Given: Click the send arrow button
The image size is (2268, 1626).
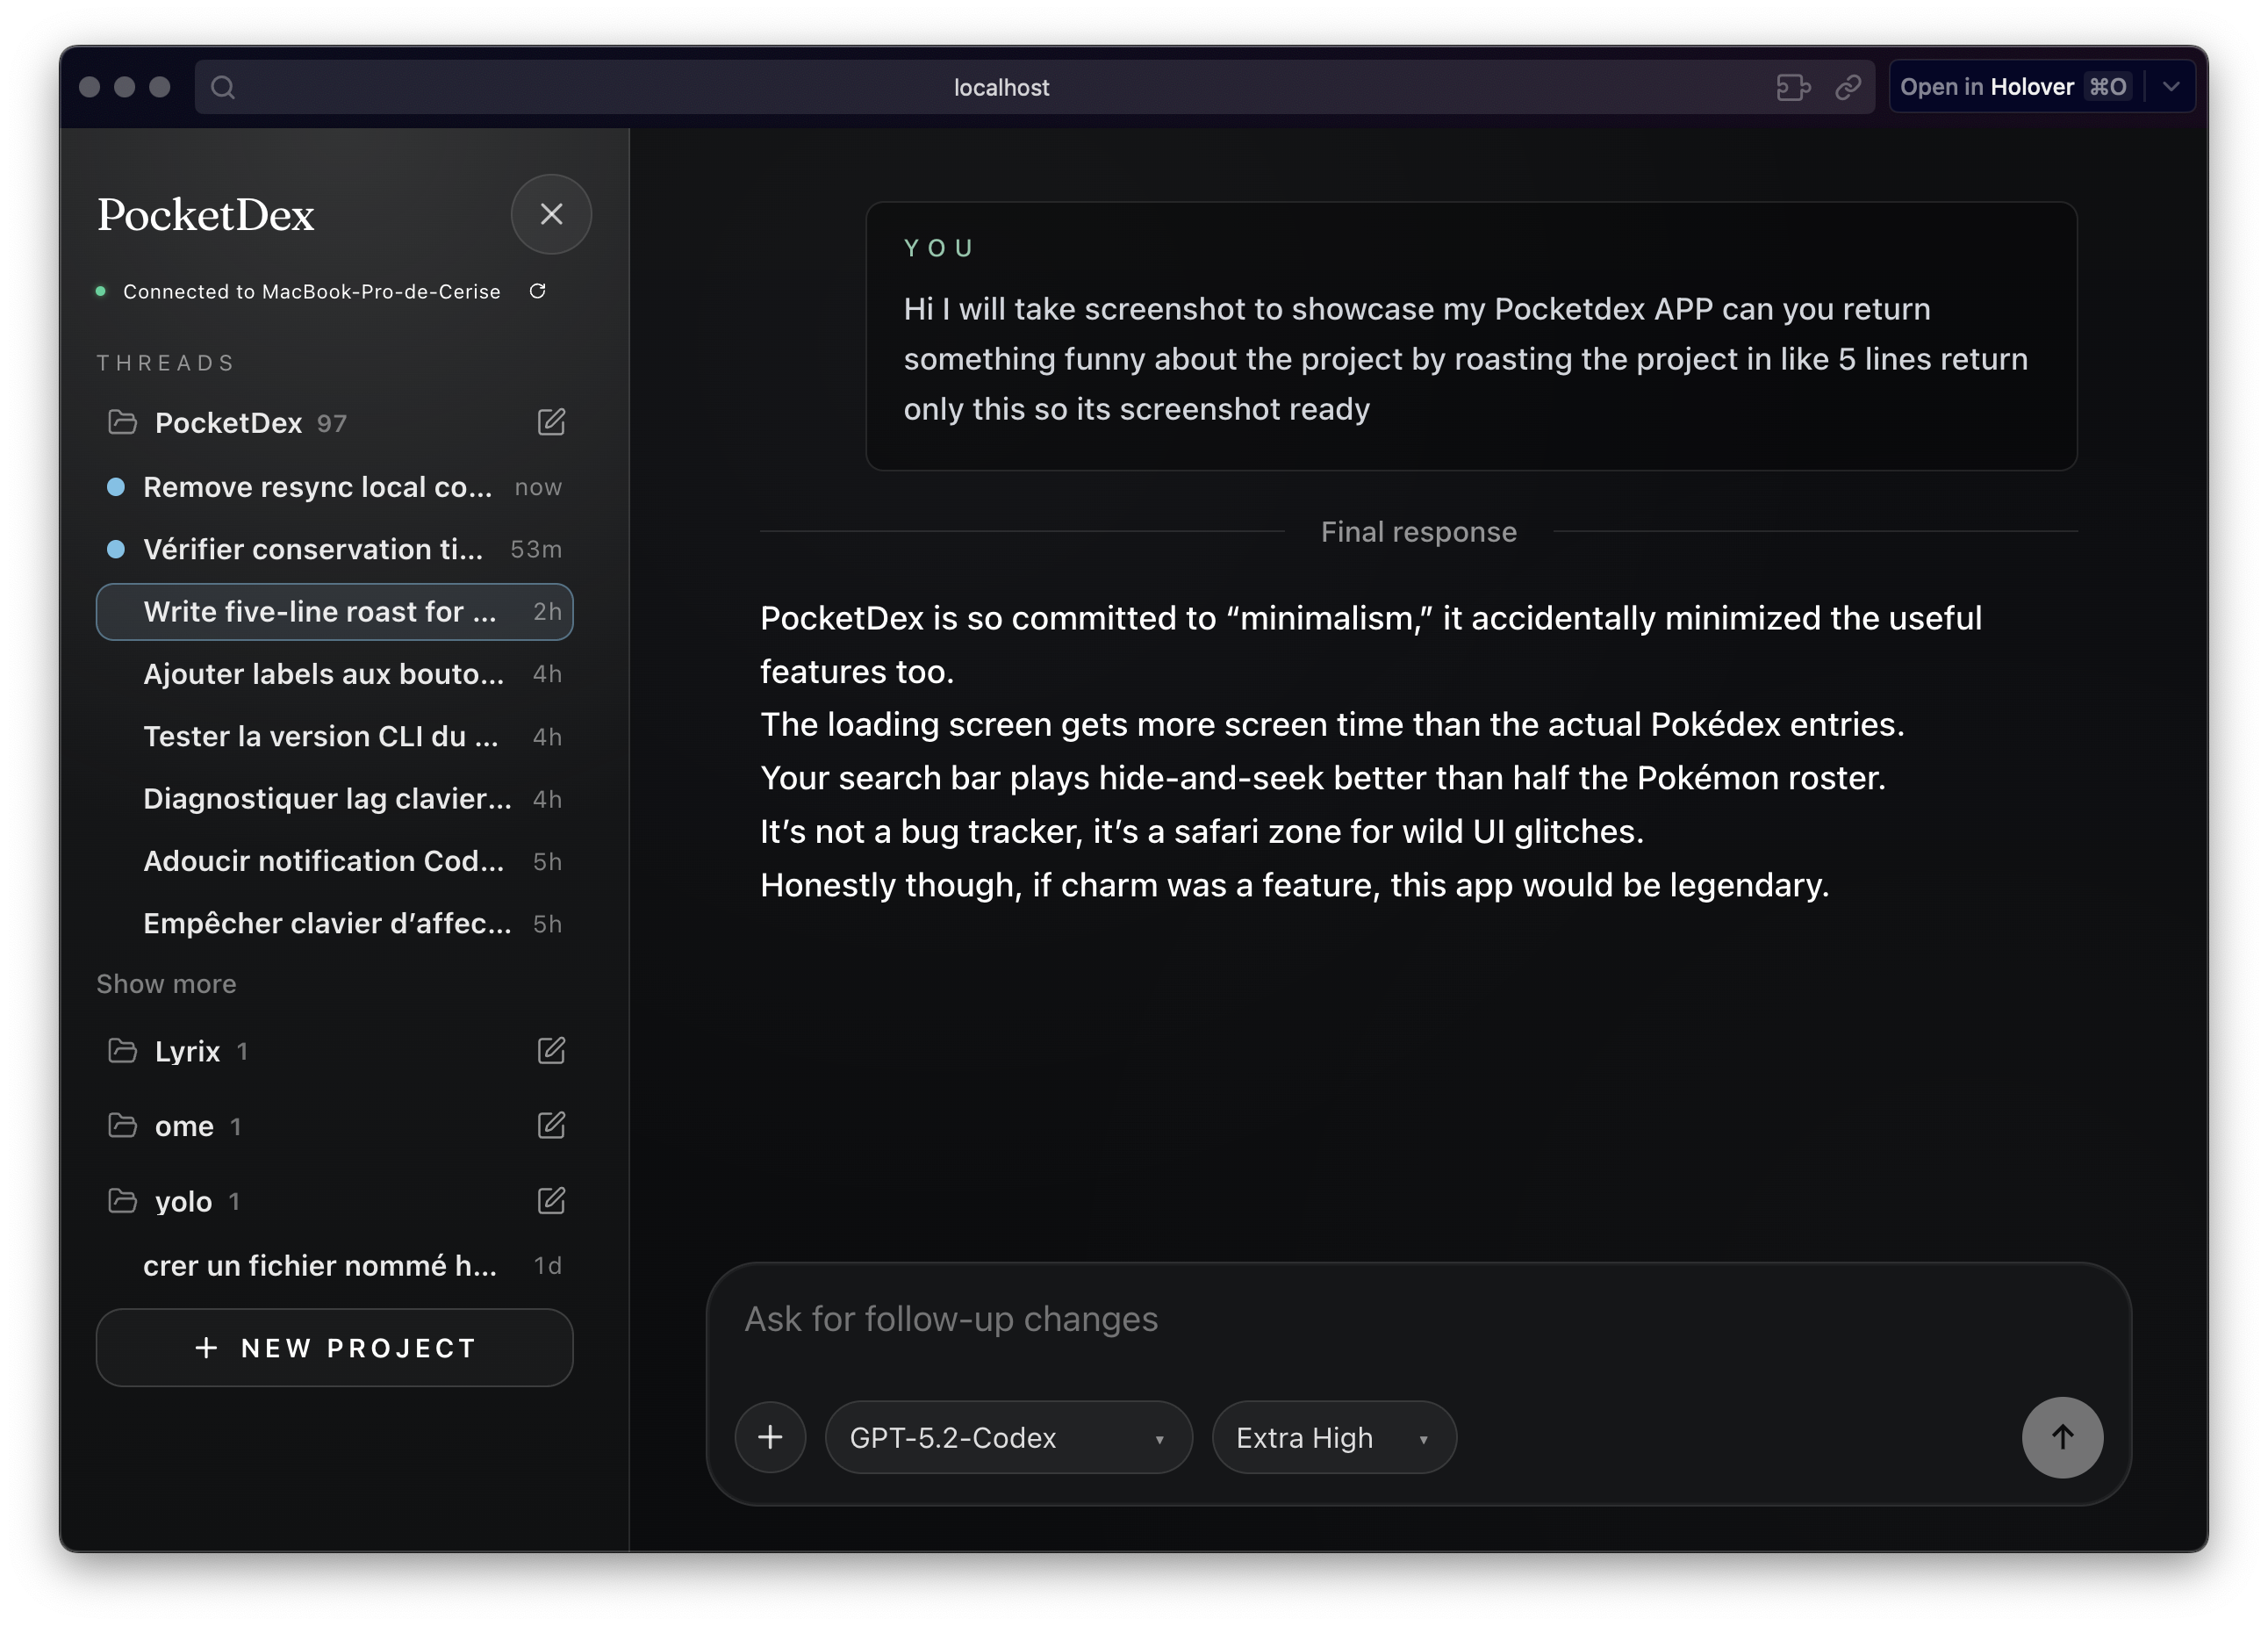Looking at the screenshot, I should pyautogui.click(x=2062, y=1437).
